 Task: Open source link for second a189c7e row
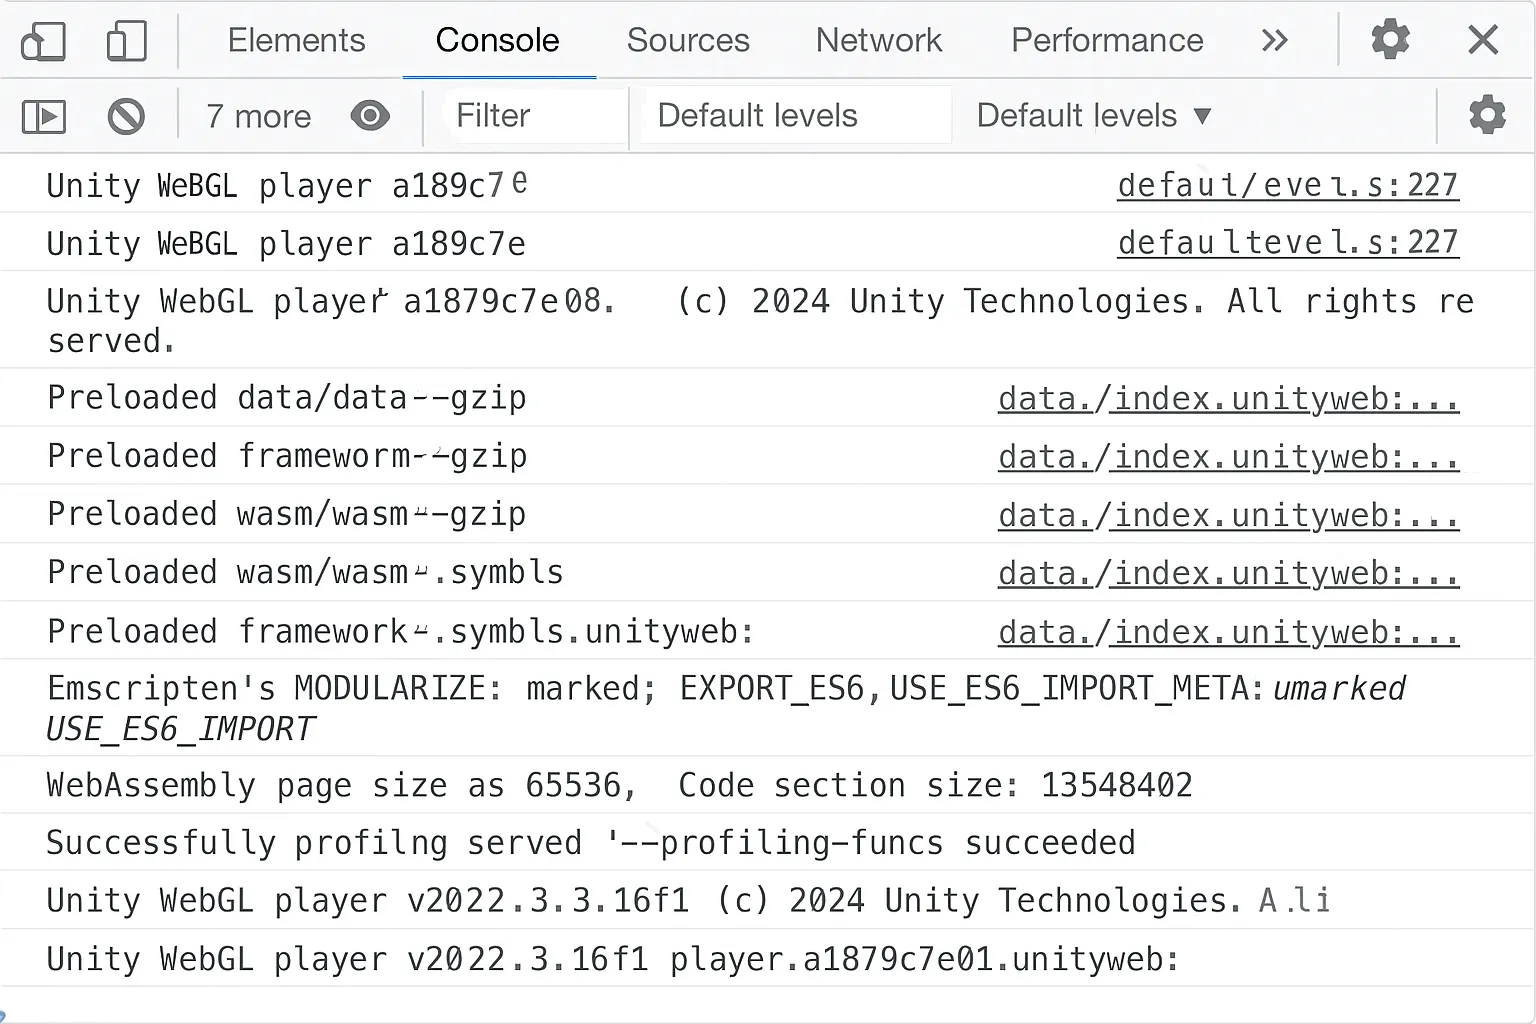point(1288,243)
